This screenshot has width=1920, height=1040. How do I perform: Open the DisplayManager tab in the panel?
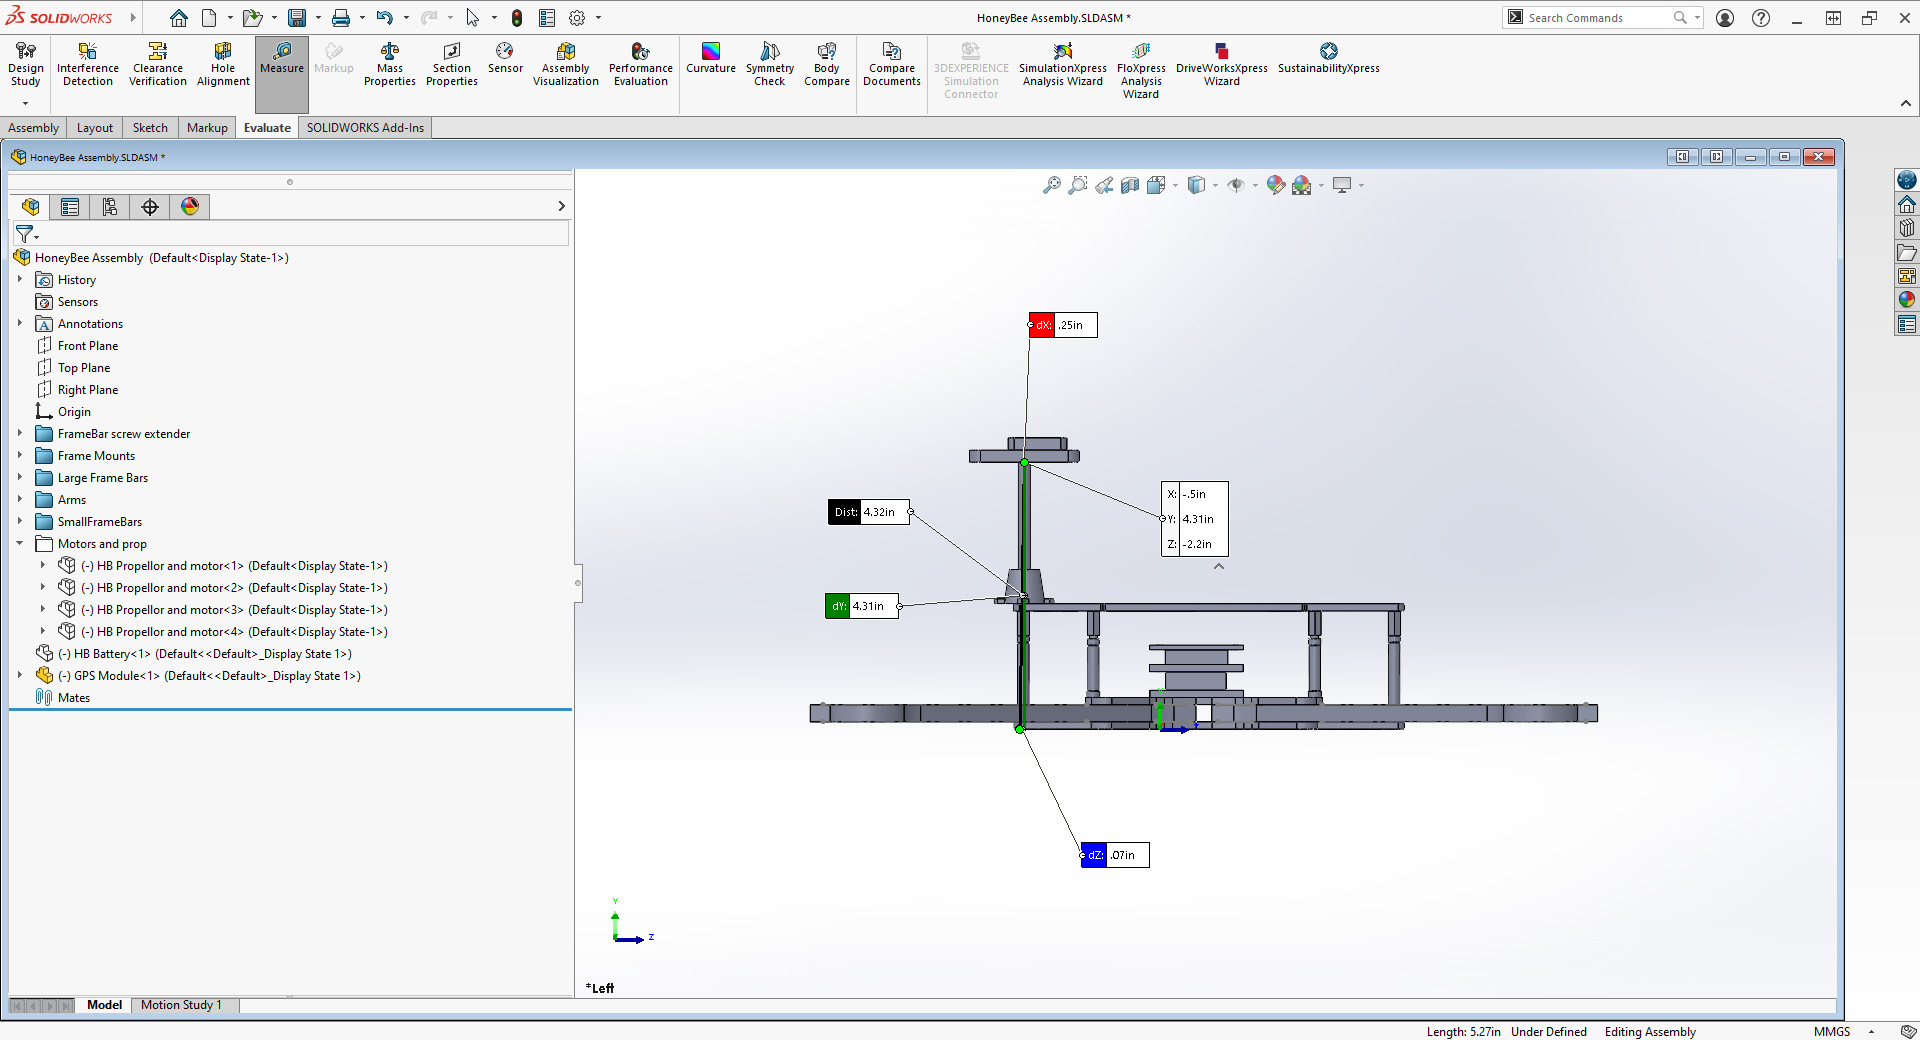190,207
